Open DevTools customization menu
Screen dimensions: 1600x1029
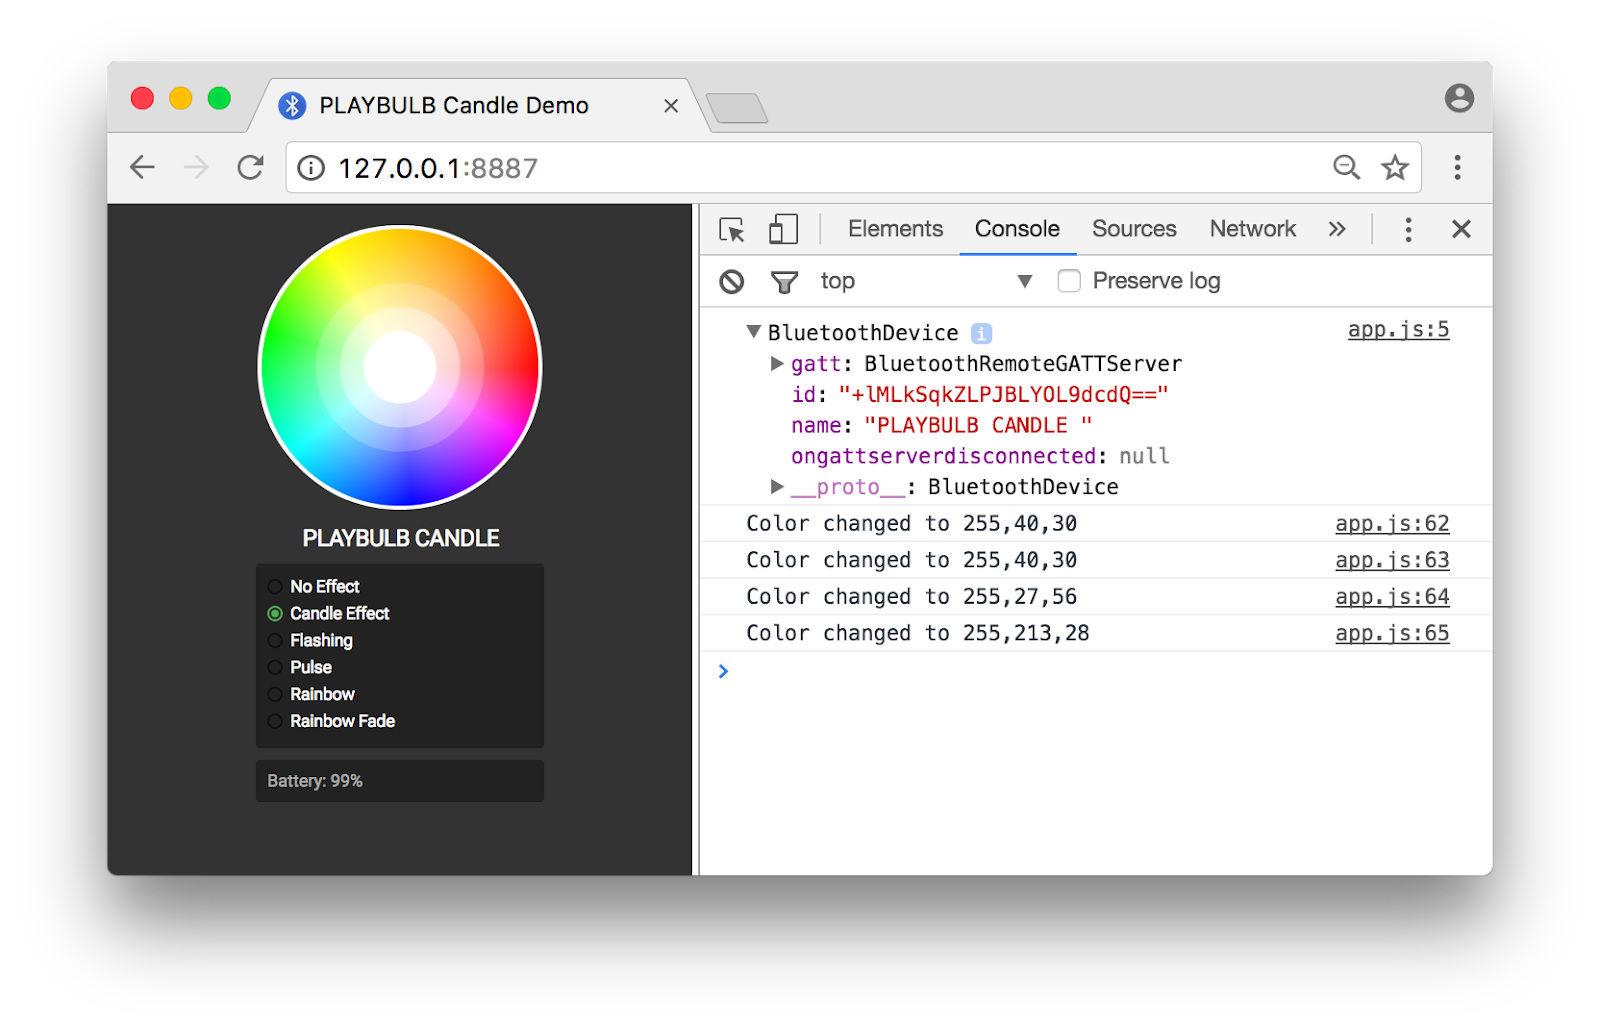pyautogui.click(x=1408, y=229)
